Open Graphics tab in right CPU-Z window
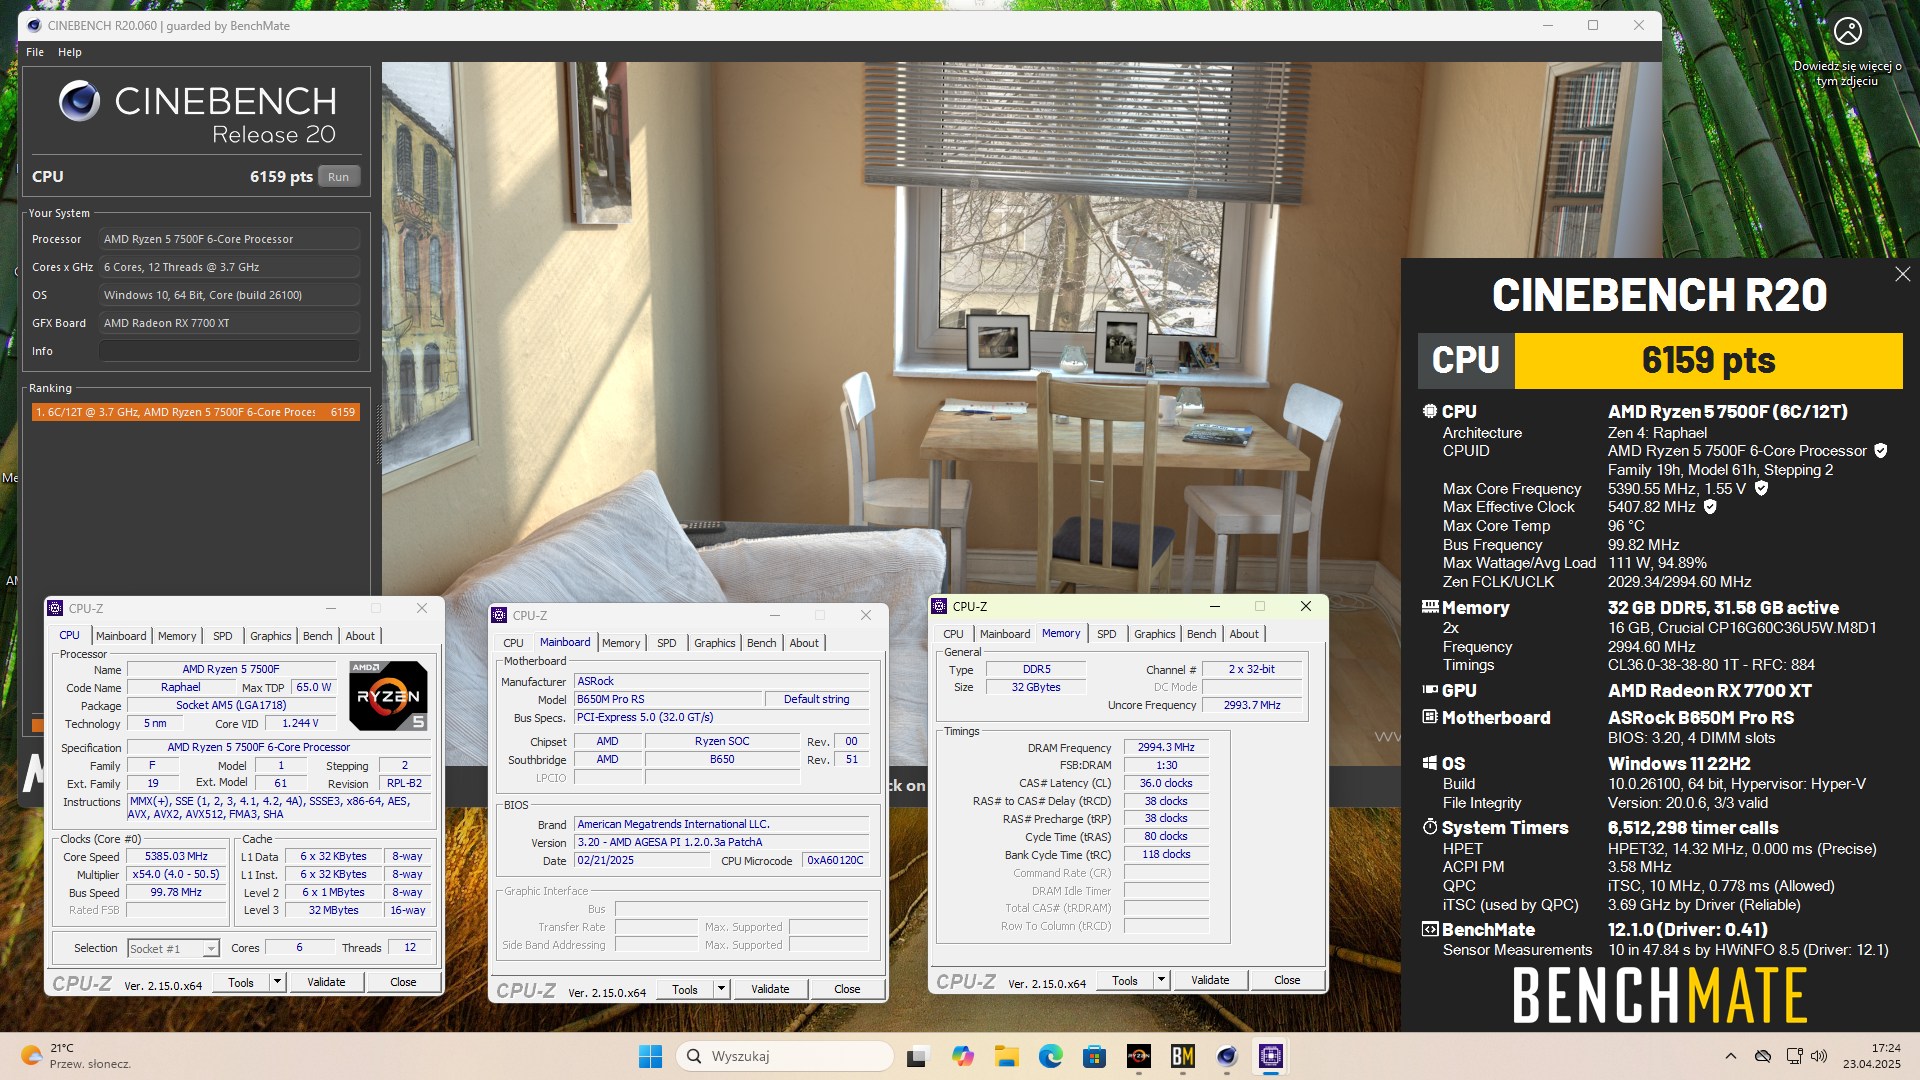Viewport: 1920px width, 1080px height. tap(1155, 634)
